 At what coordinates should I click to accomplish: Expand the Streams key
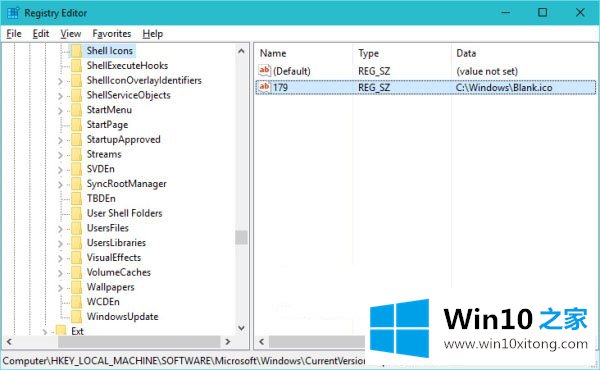click(x=60, y=155)
